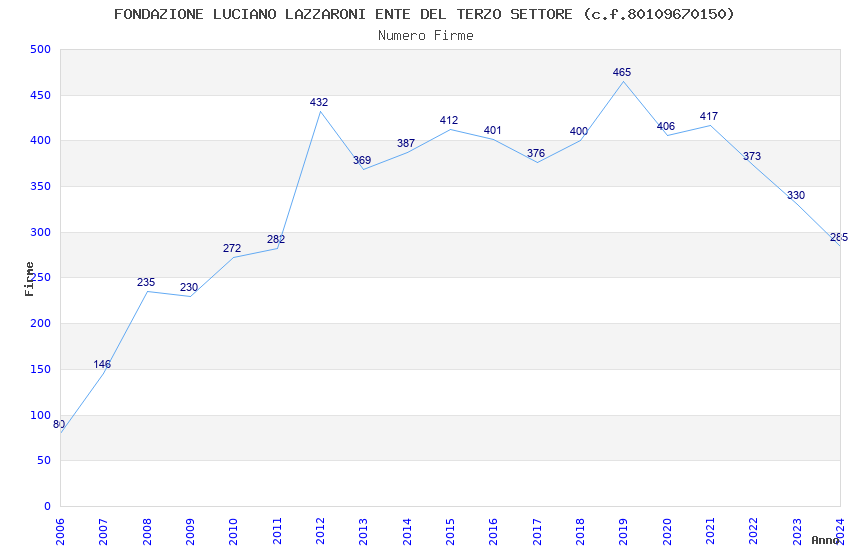Click the 230 data label for 2009
This screenshot has height=550, width=850.
pyautogui.click(x=189, y=287)
